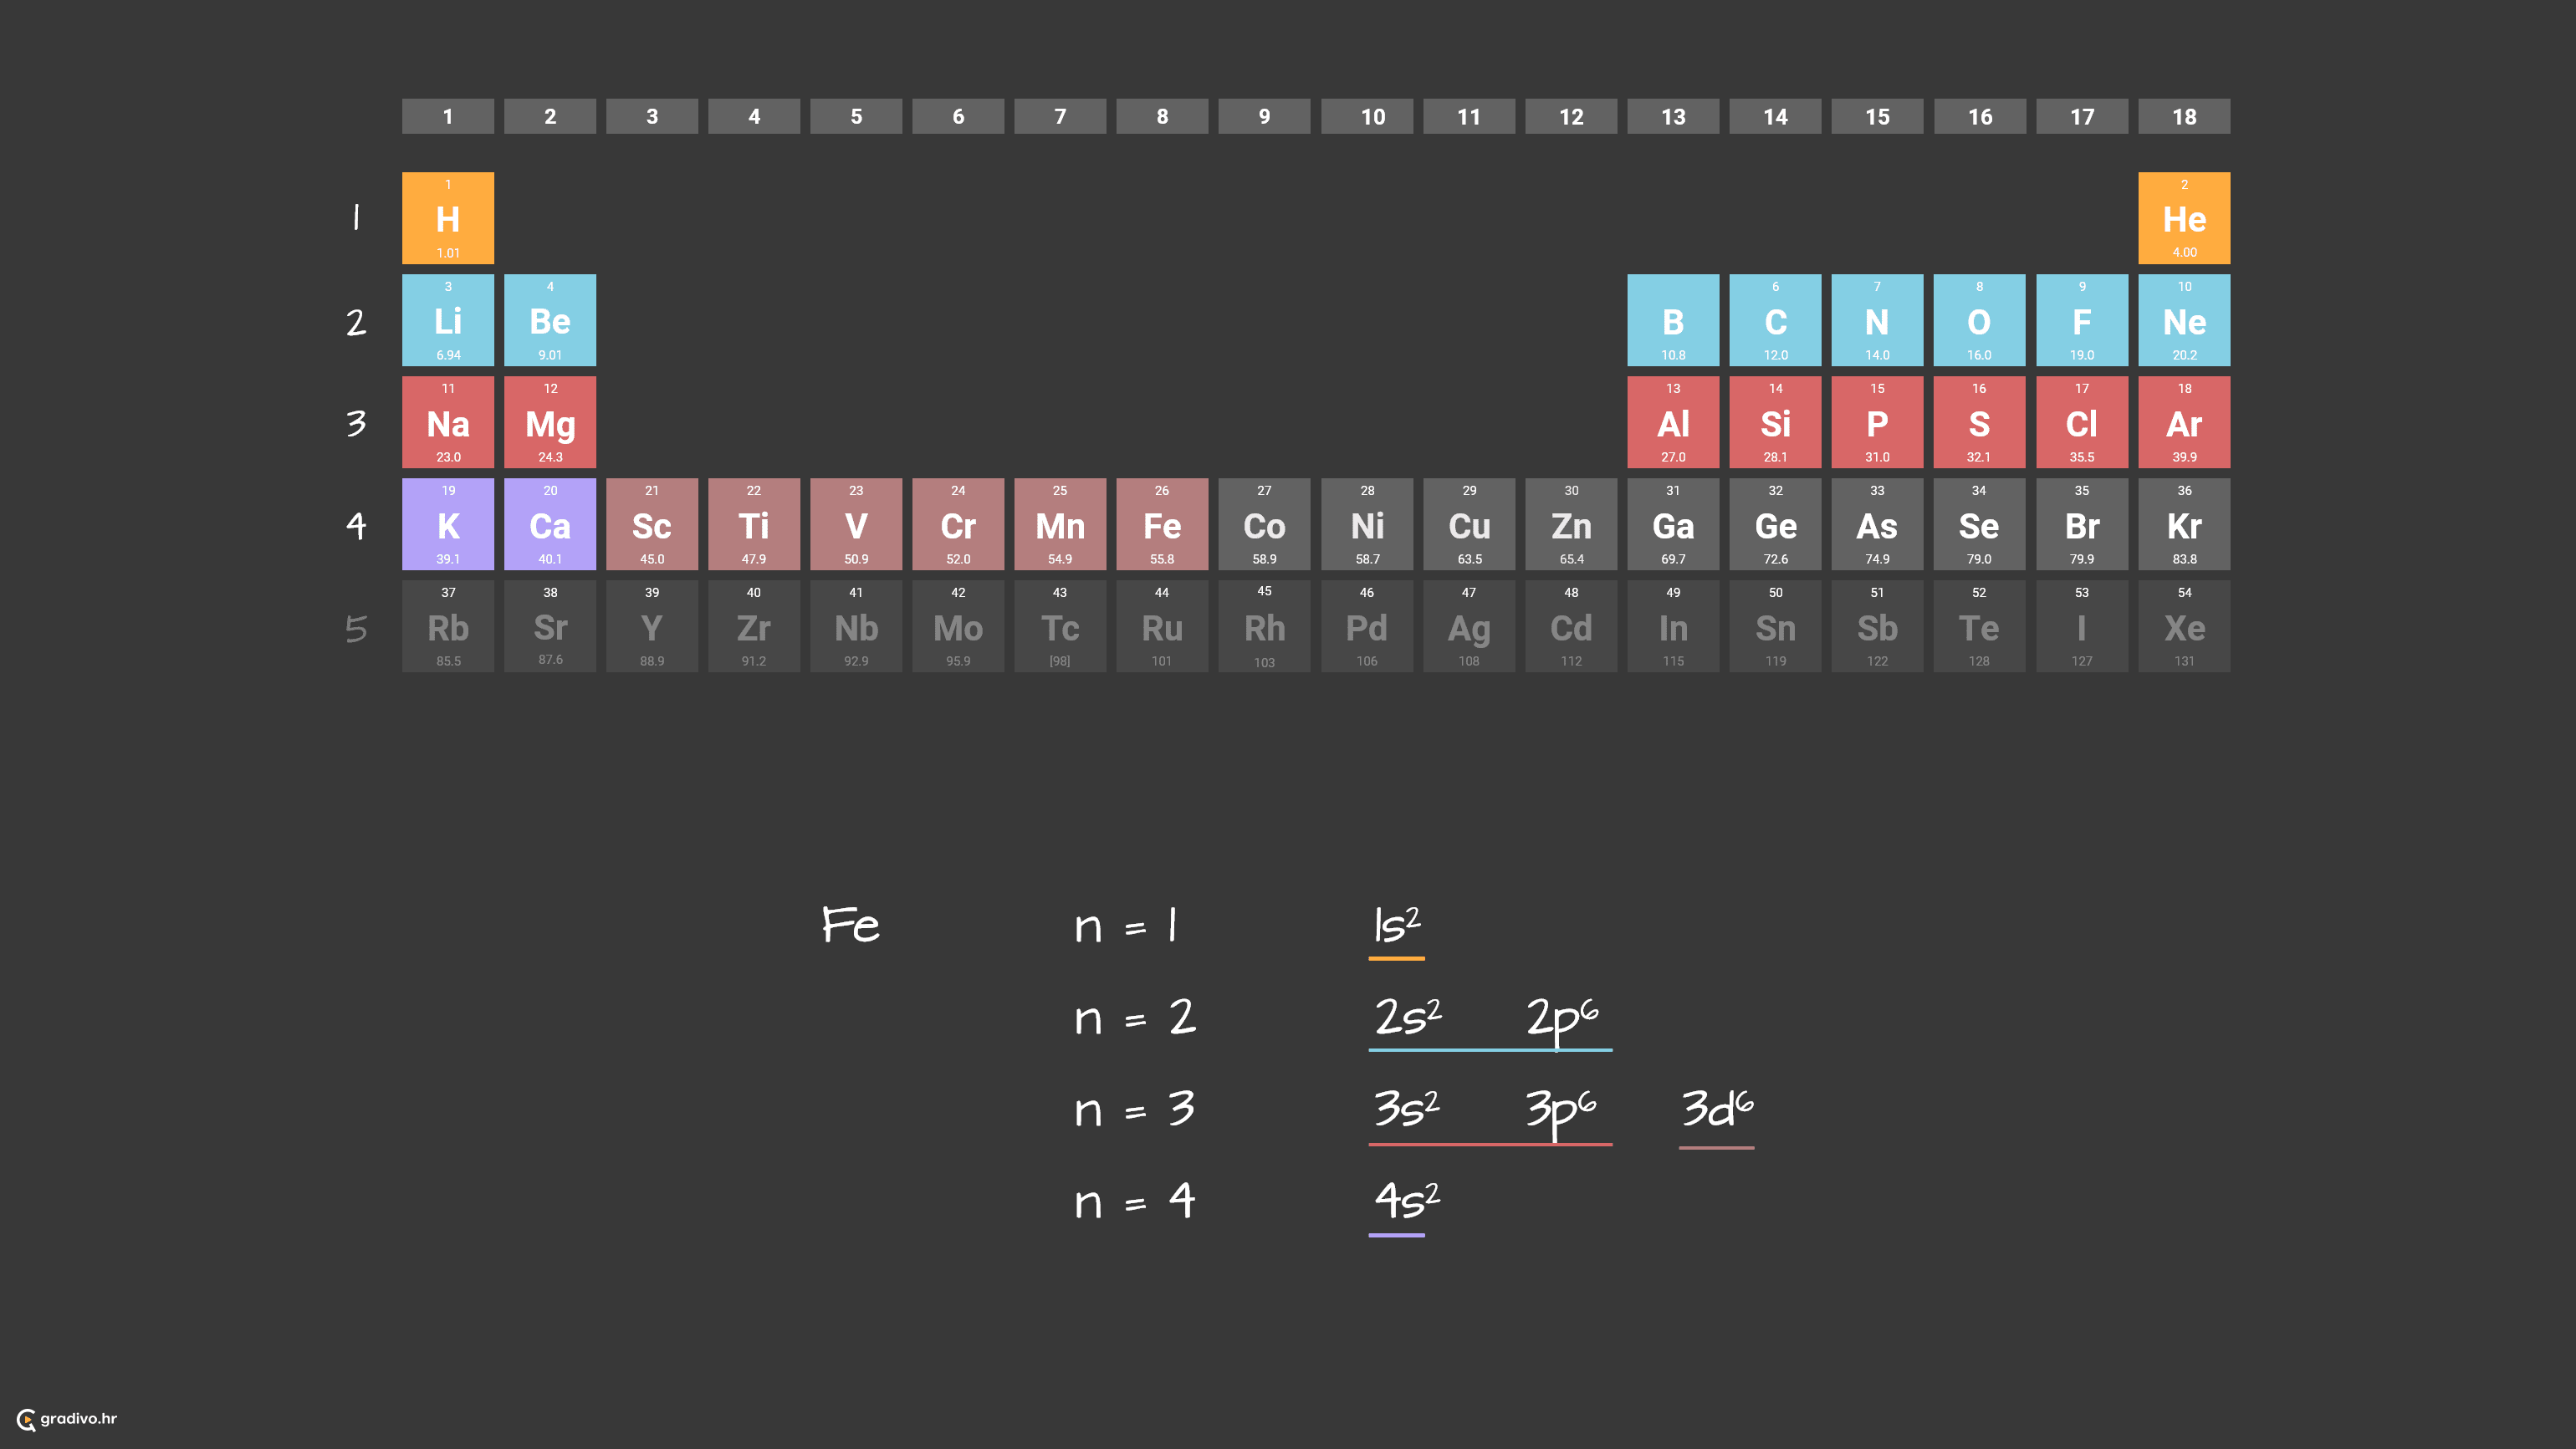Select group 8 column header
The width and height of the screenshot is (2576, 1449).
click(x=1161, y=116)
